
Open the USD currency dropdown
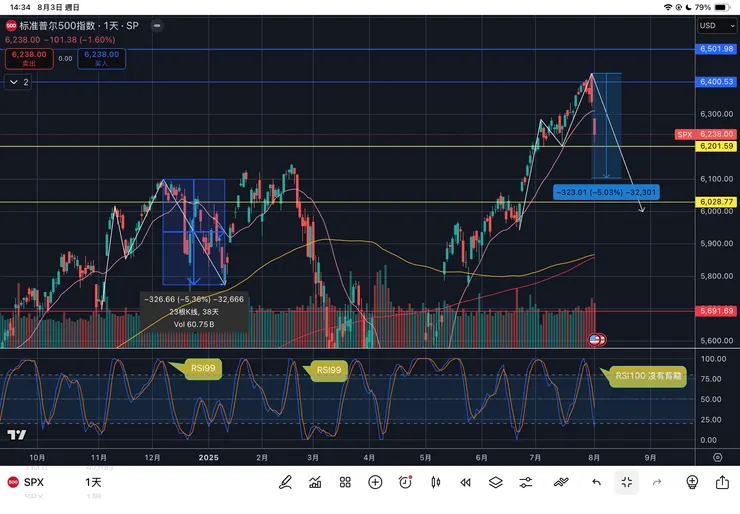[717, 25]
